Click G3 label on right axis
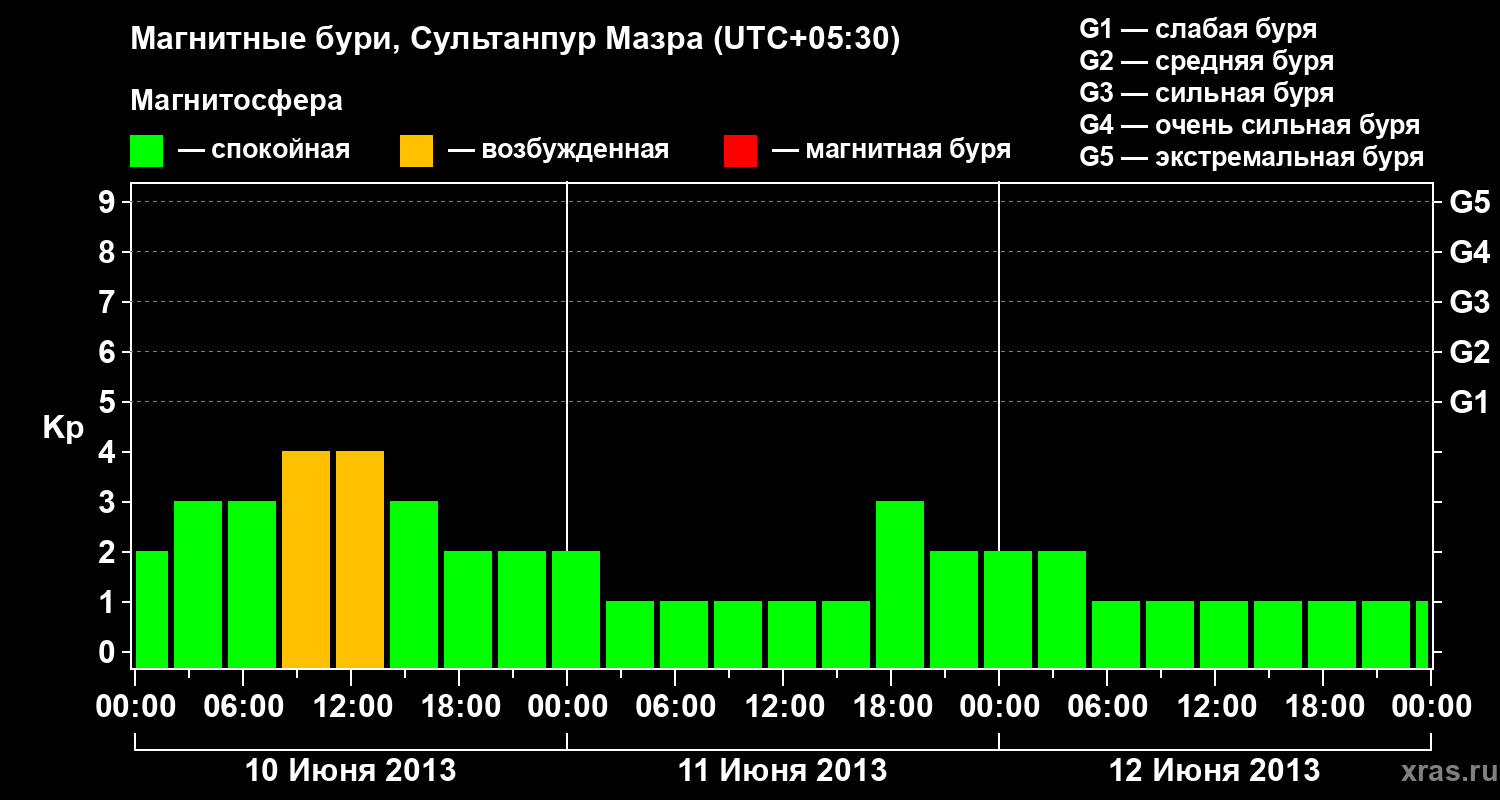This screenshot has height=800, width=1500. pyautogui.click(x=1469, y=302)
